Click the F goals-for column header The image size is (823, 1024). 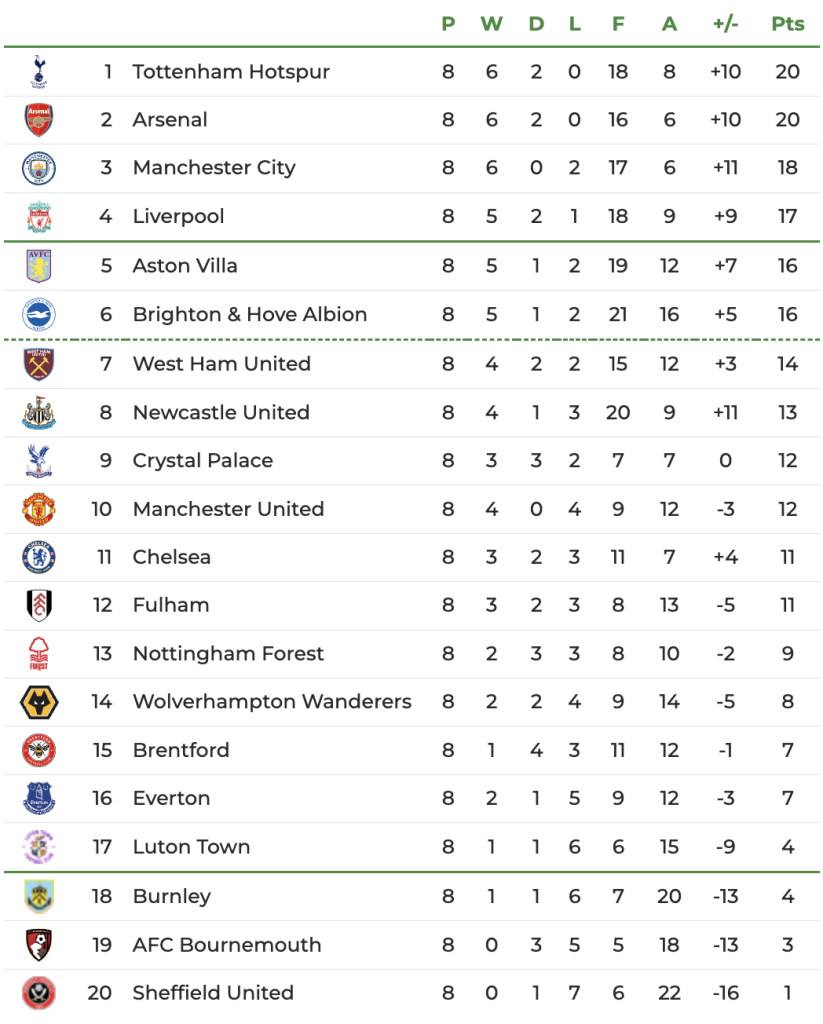pyautogui.click(x=618, y=24)
